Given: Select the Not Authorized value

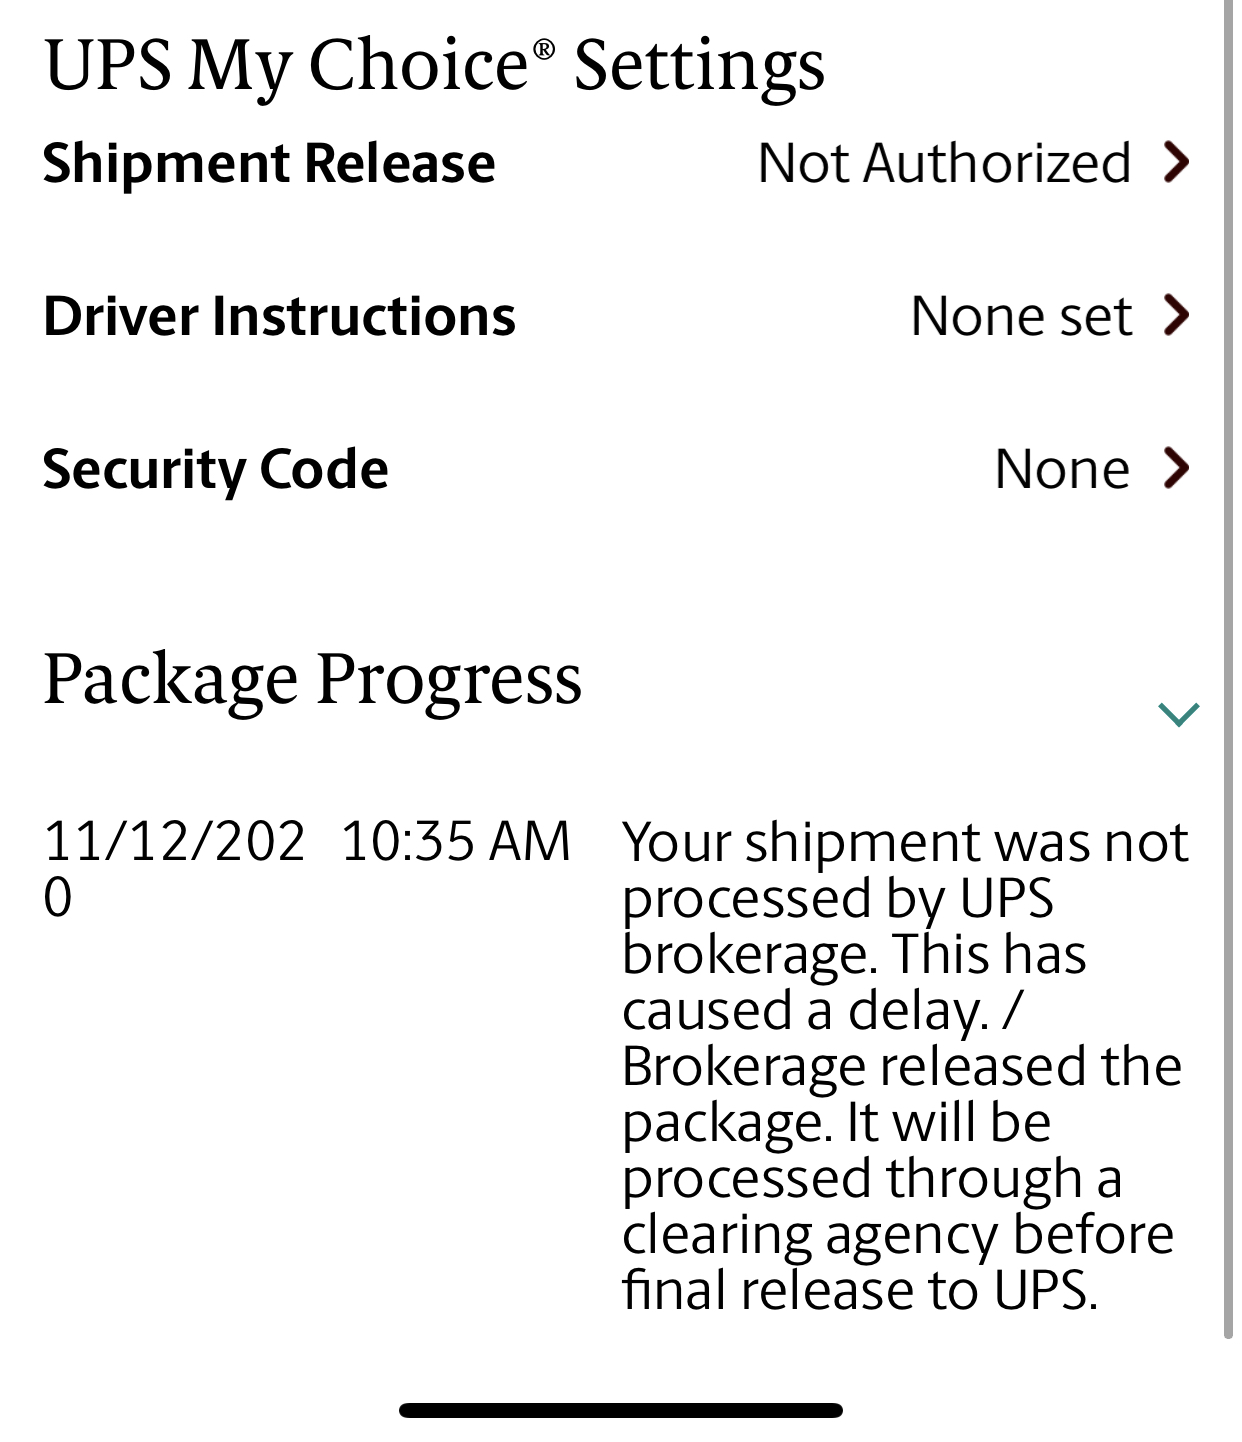Looking at the screenshot, I should [944, 163].
